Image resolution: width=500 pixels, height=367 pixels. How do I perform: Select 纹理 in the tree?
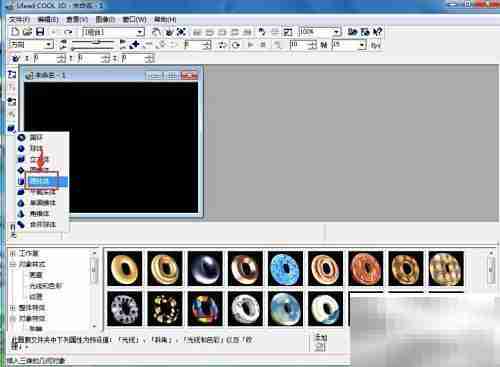[x=36, y=296]
